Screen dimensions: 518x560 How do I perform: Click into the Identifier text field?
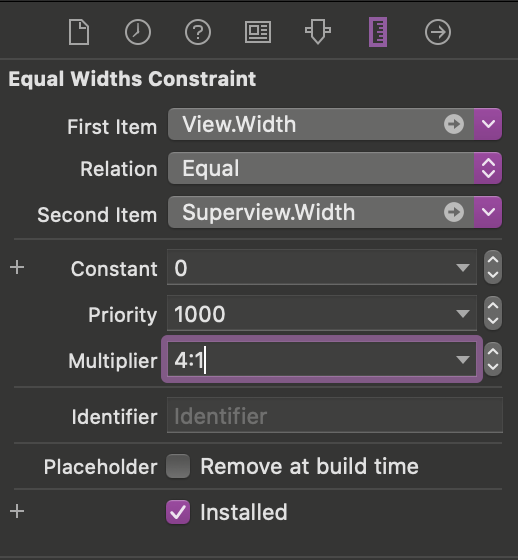(x=335, y=415)
